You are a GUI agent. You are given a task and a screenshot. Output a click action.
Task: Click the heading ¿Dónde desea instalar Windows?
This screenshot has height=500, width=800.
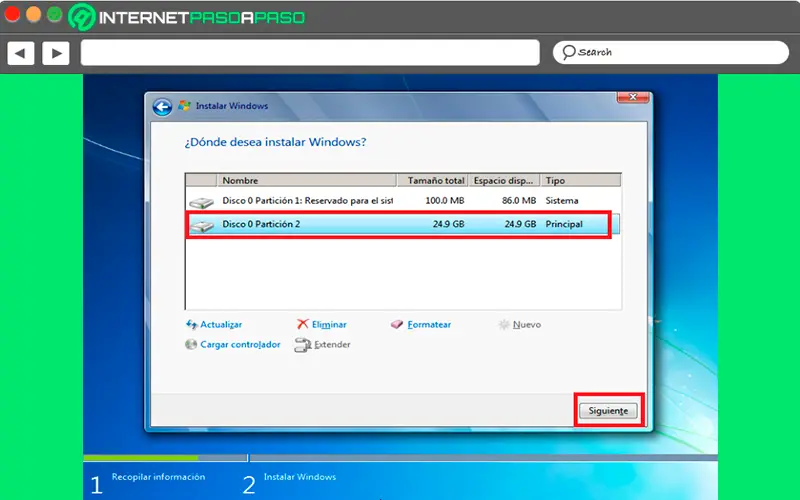pos(276,142)
